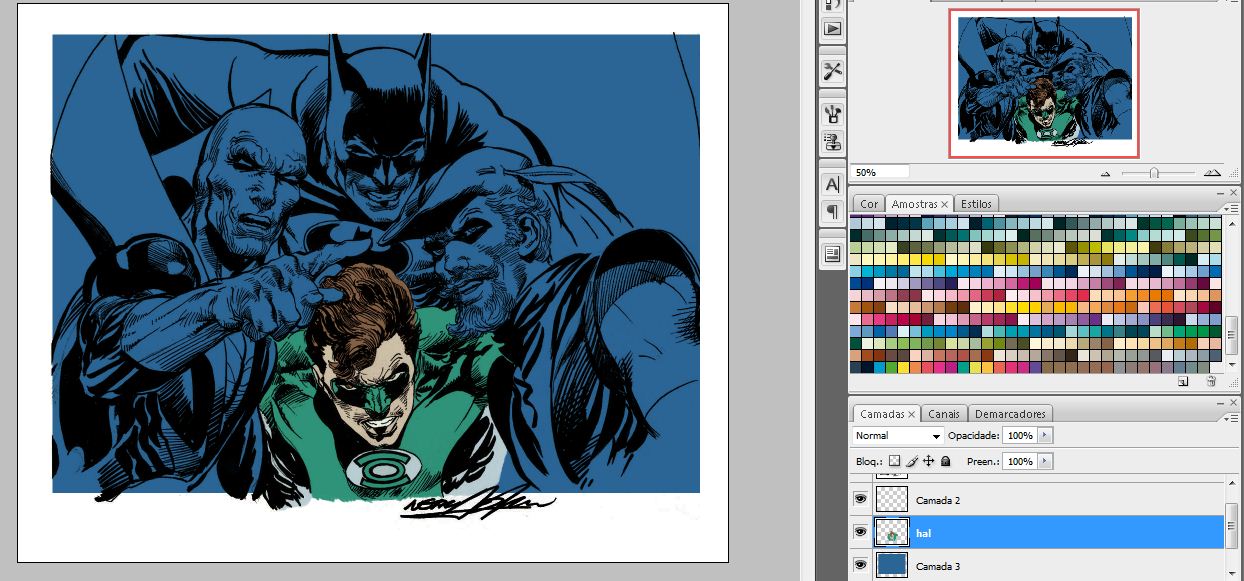1244x581 pixels.
Task: Click the hal layer thumbnail
Action: tap(891, 532)
